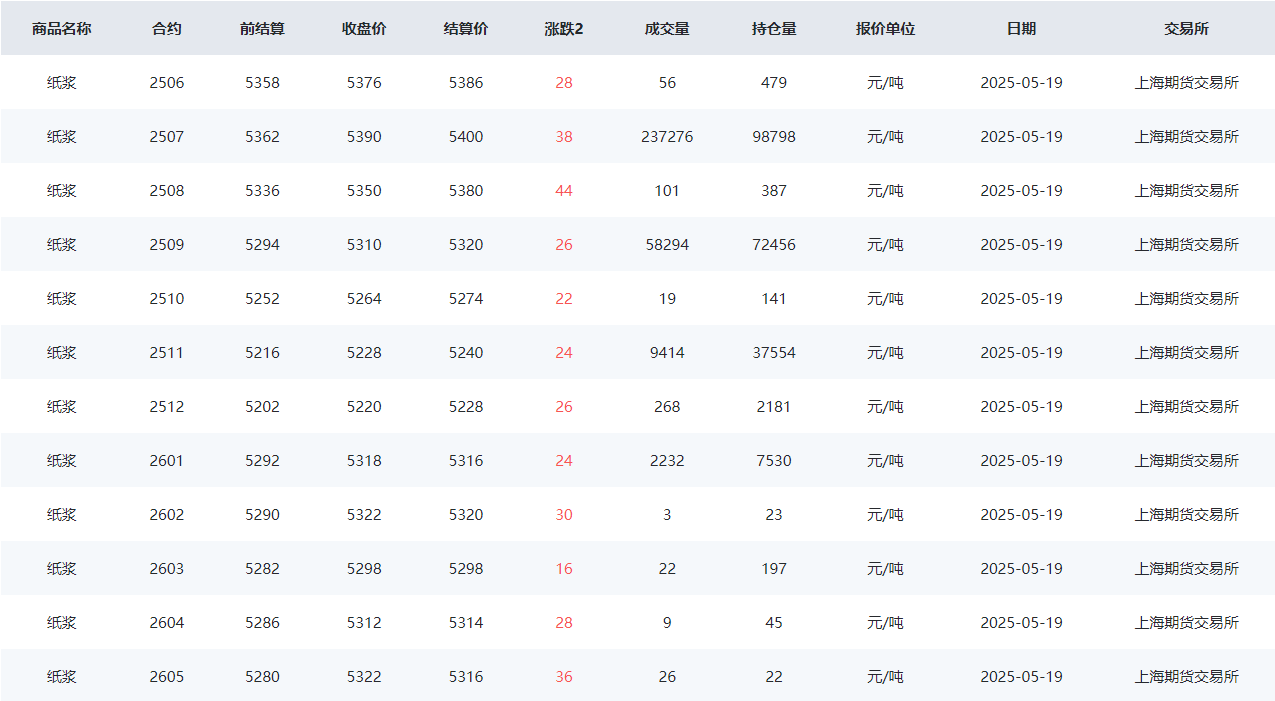Select contract 2508 cell

[x=167, y=191]
